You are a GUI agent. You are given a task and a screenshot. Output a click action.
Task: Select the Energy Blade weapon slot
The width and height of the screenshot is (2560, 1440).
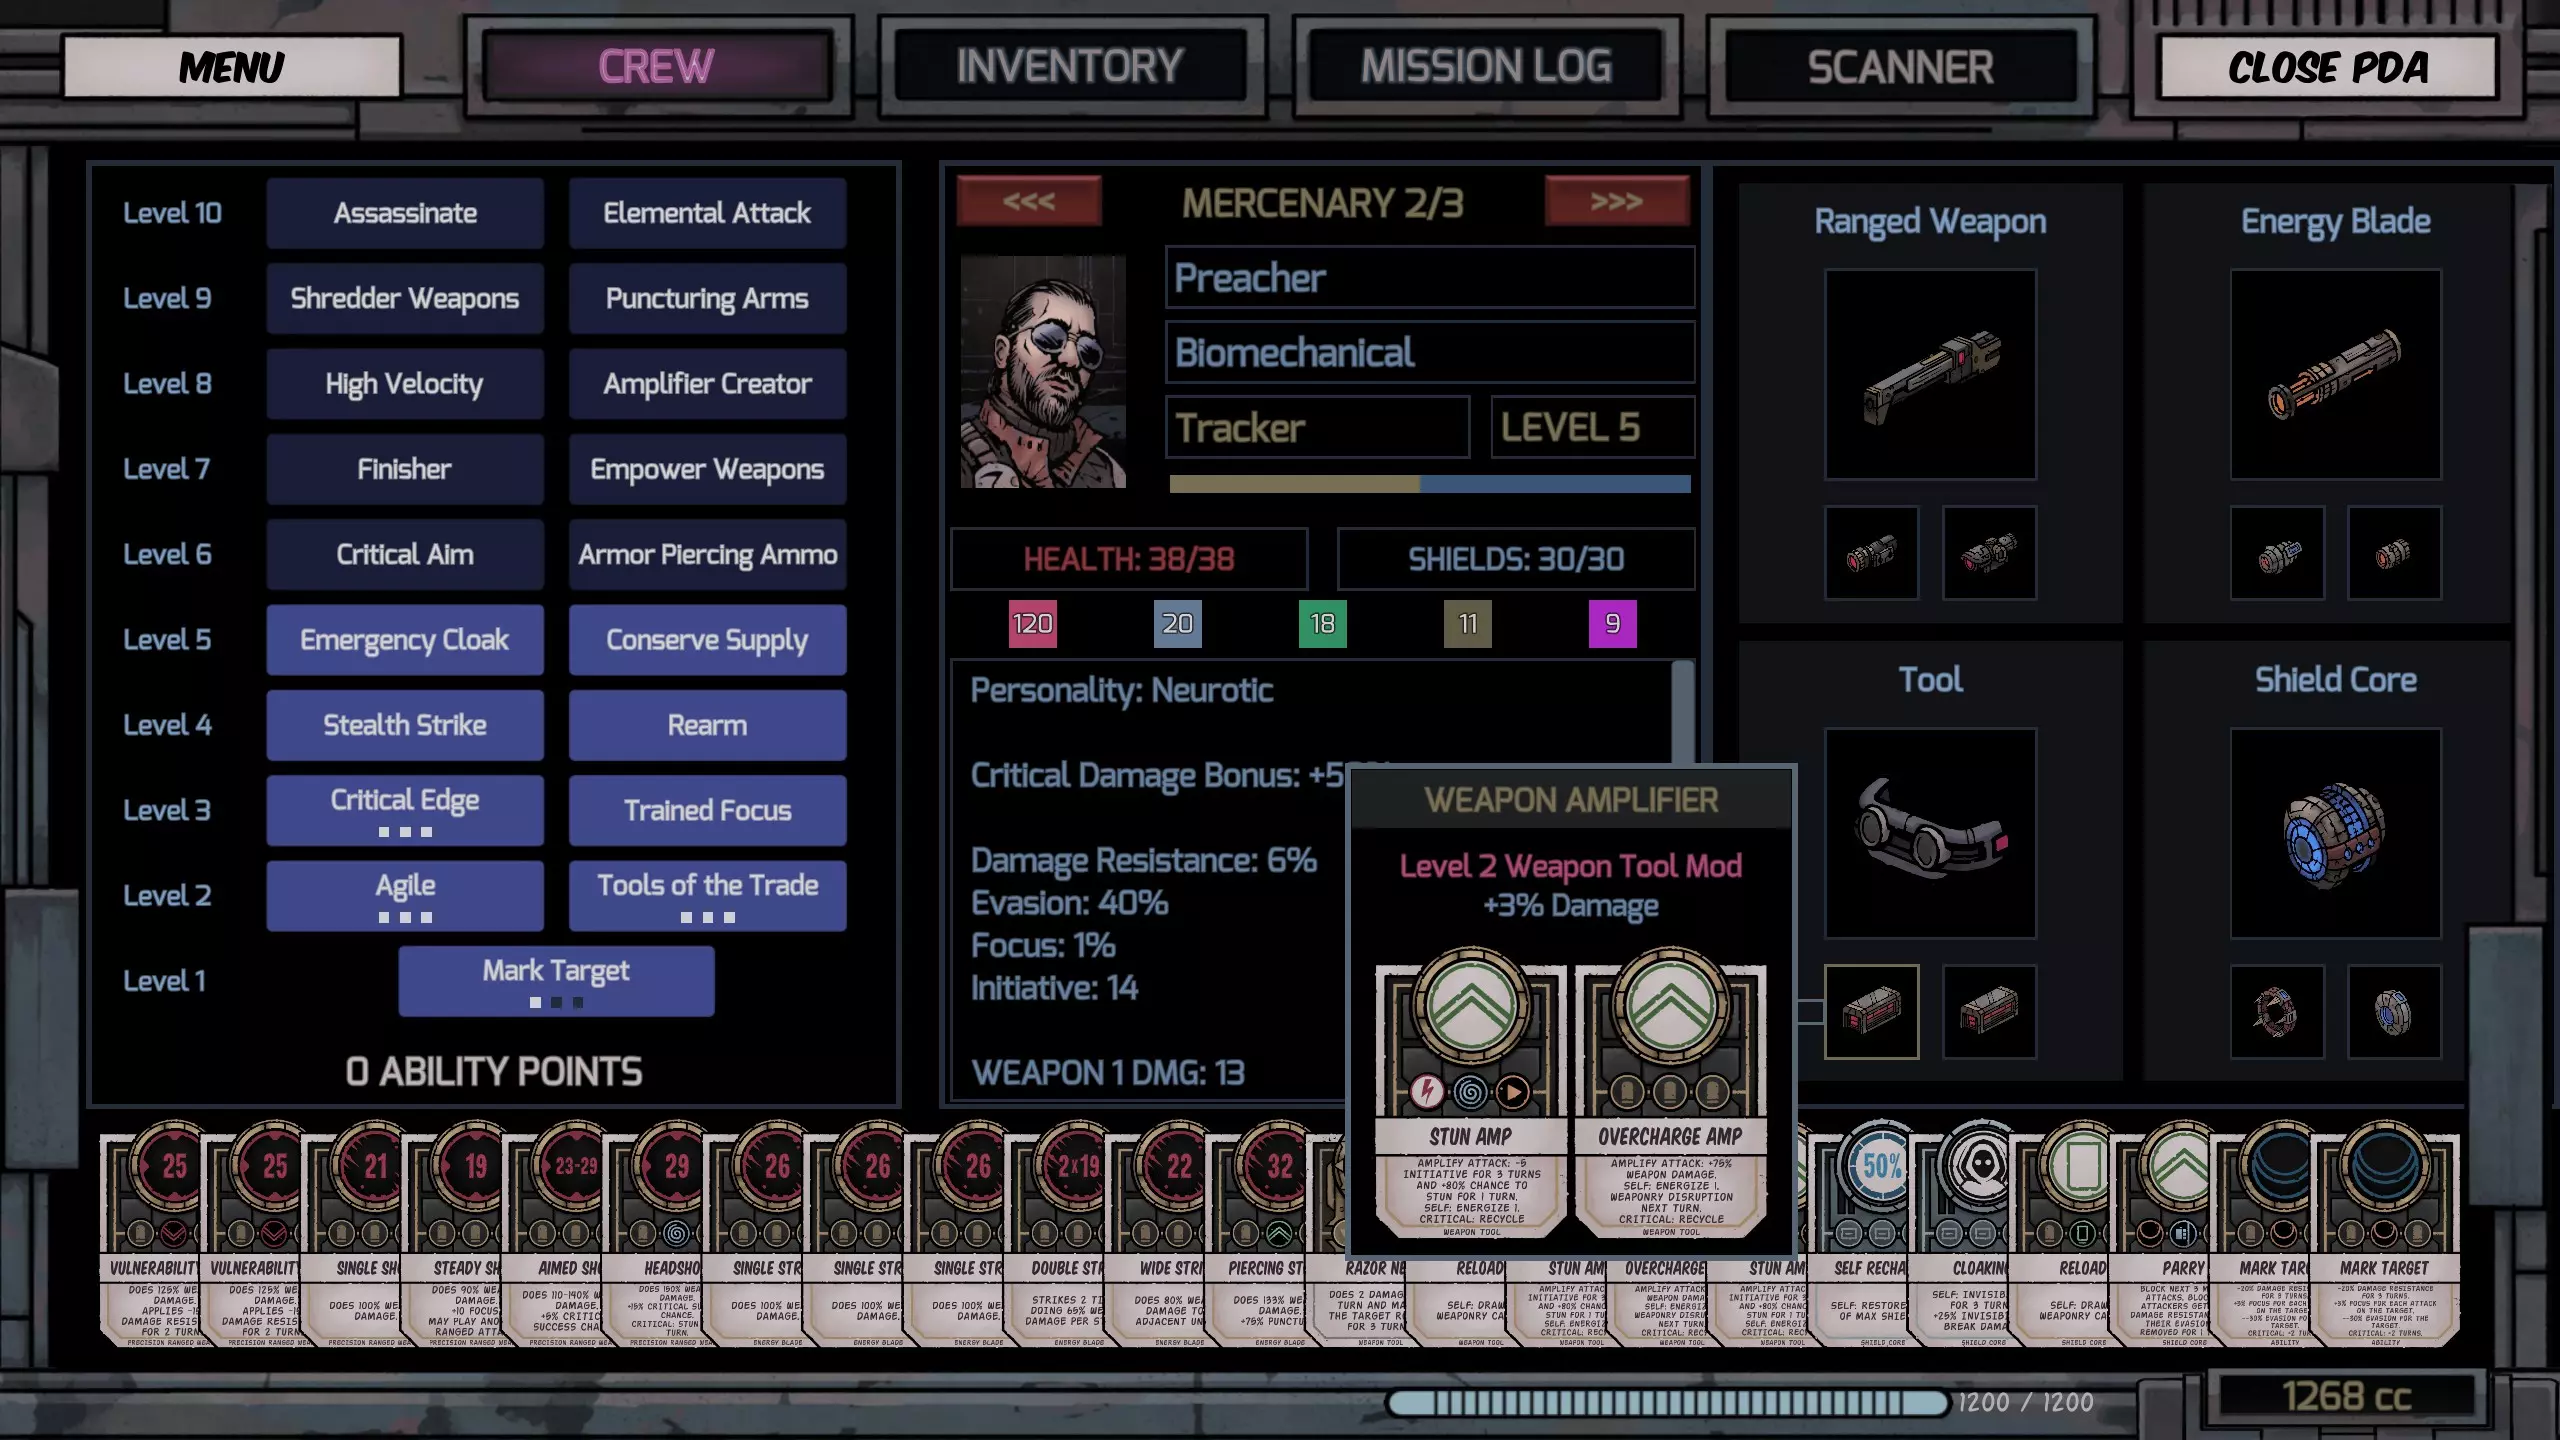[x=2335, y=374]
